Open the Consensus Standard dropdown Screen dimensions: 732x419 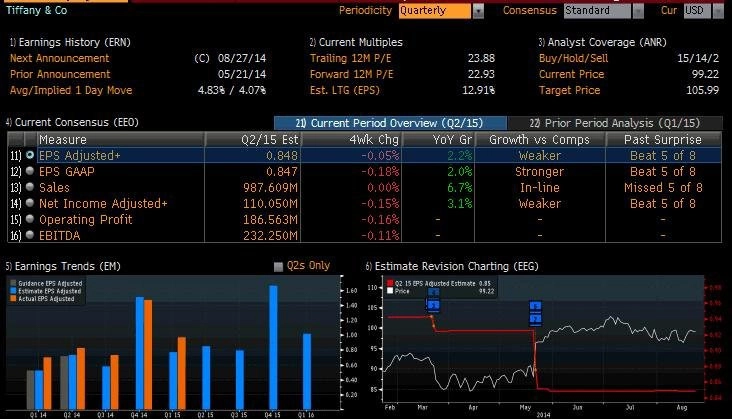point(638,11)
